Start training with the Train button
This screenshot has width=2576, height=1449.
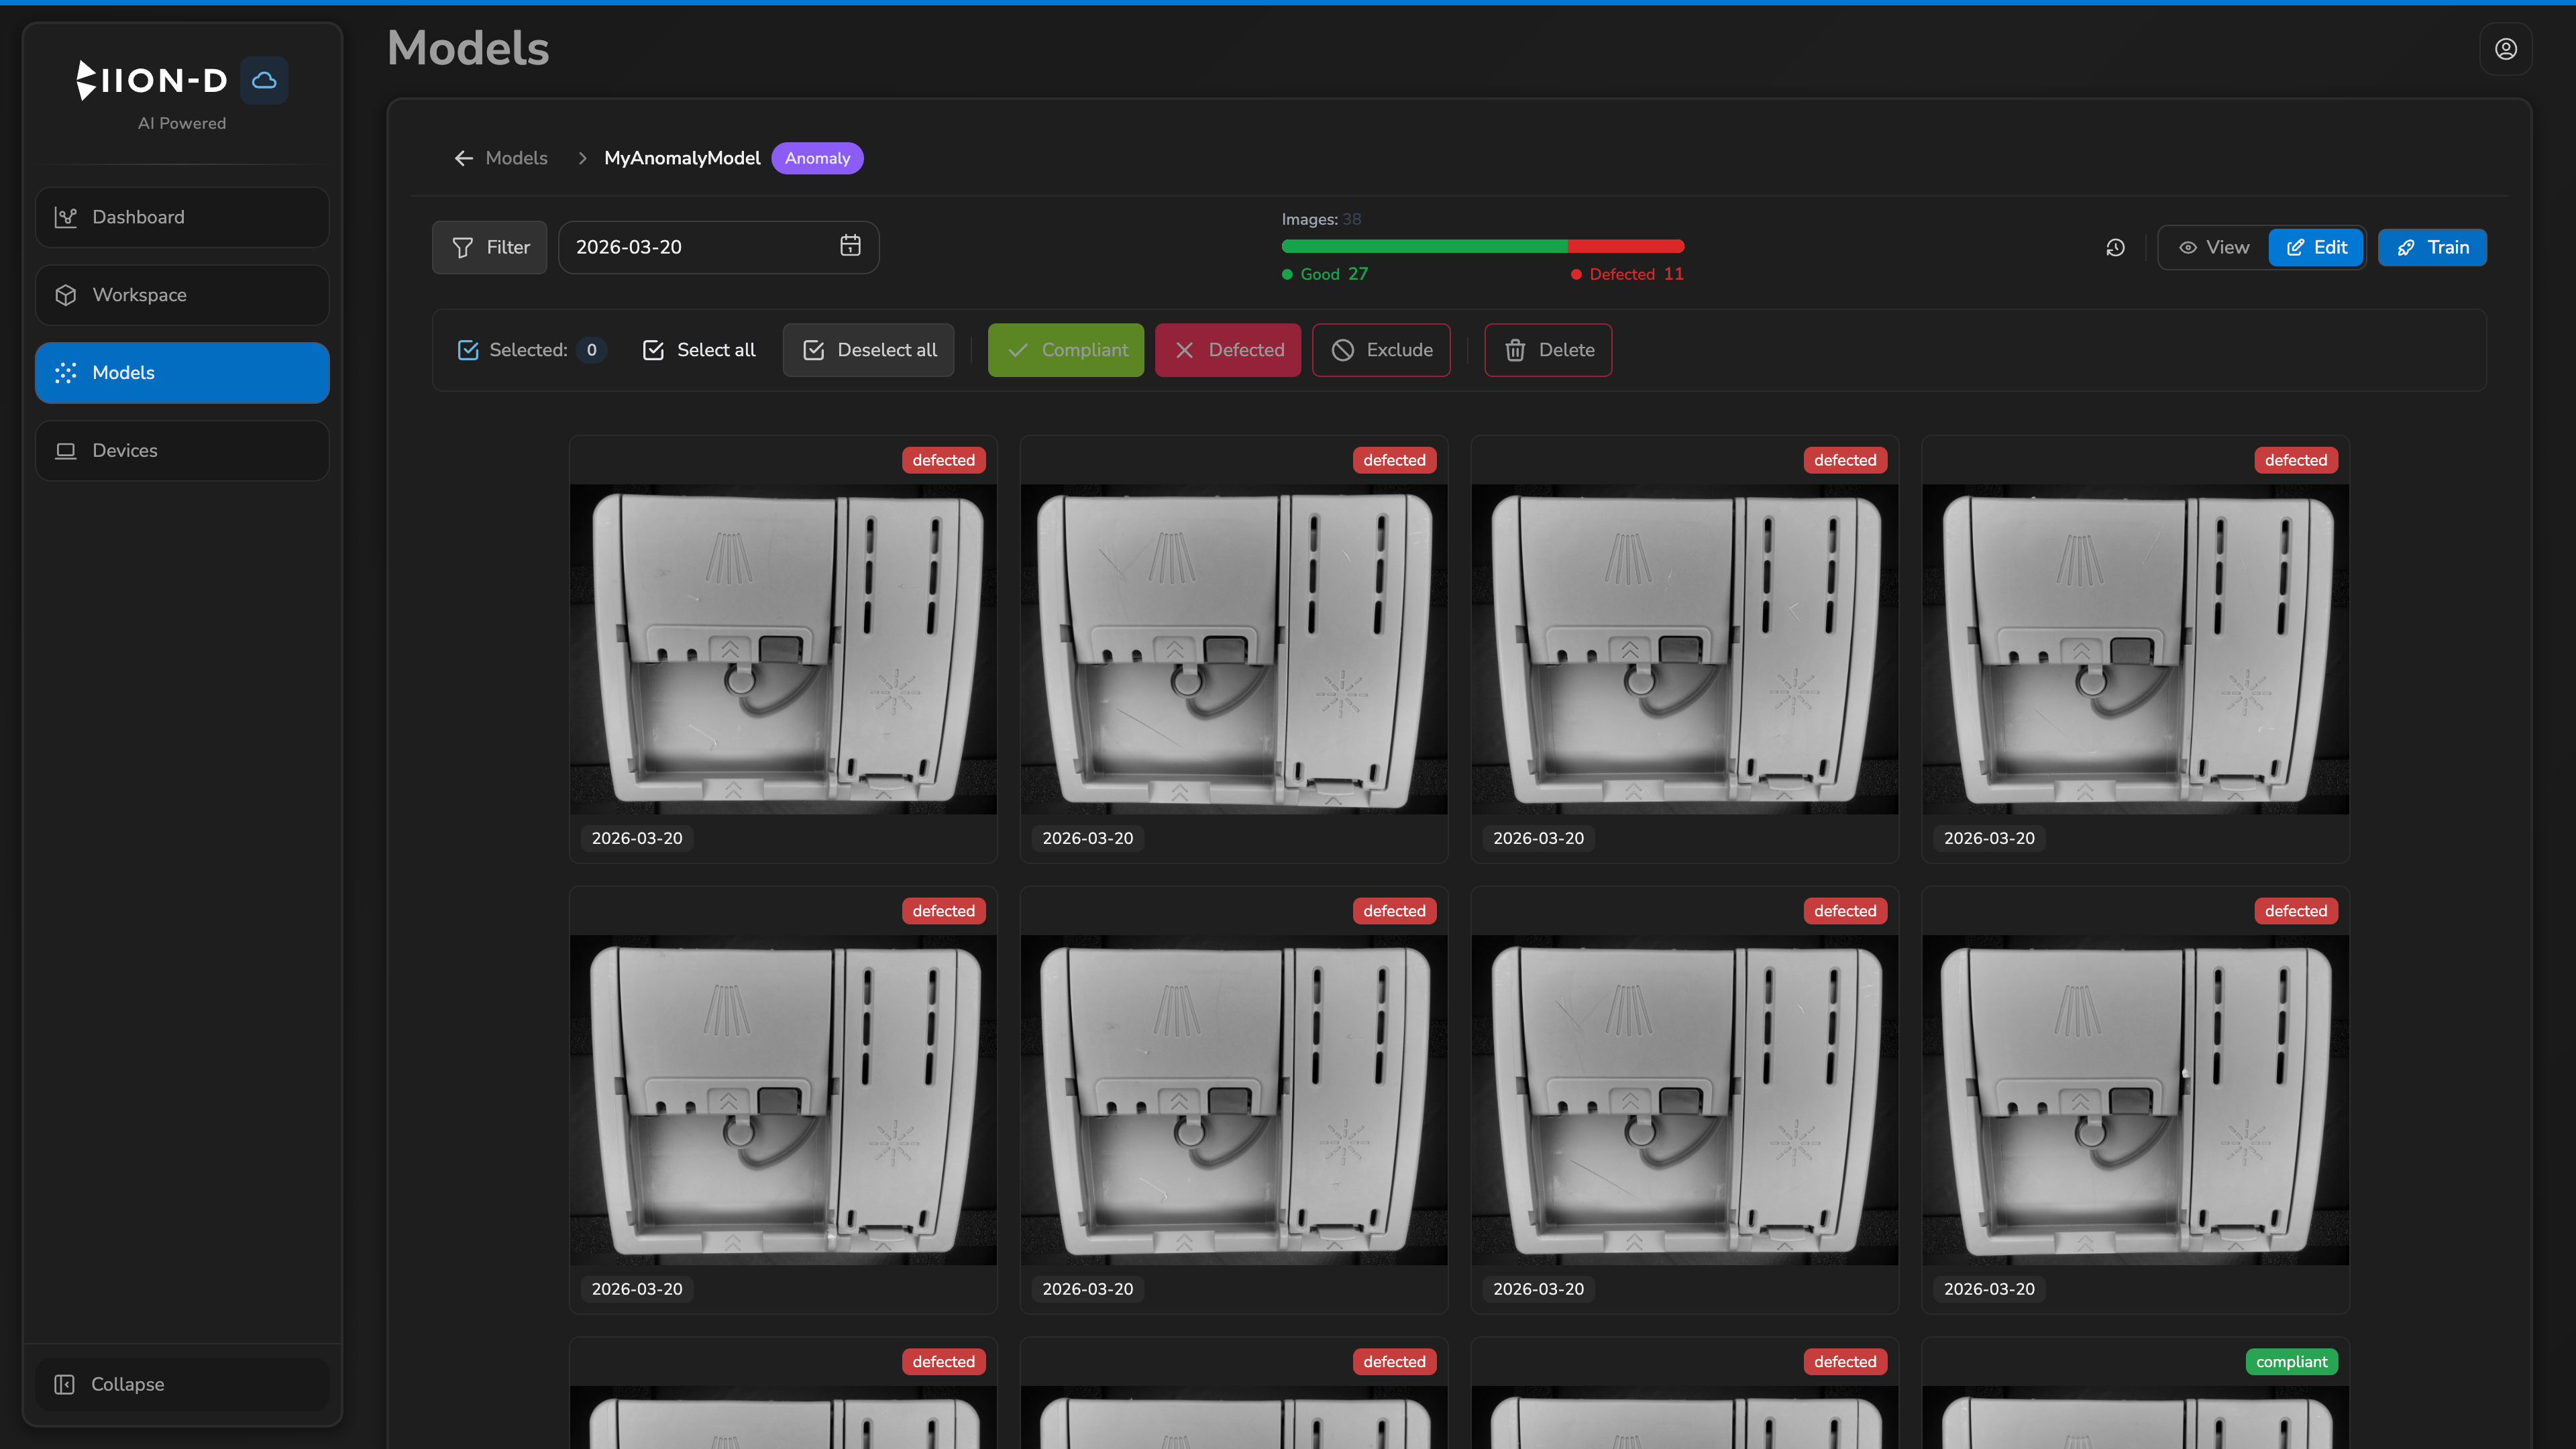2432,248
